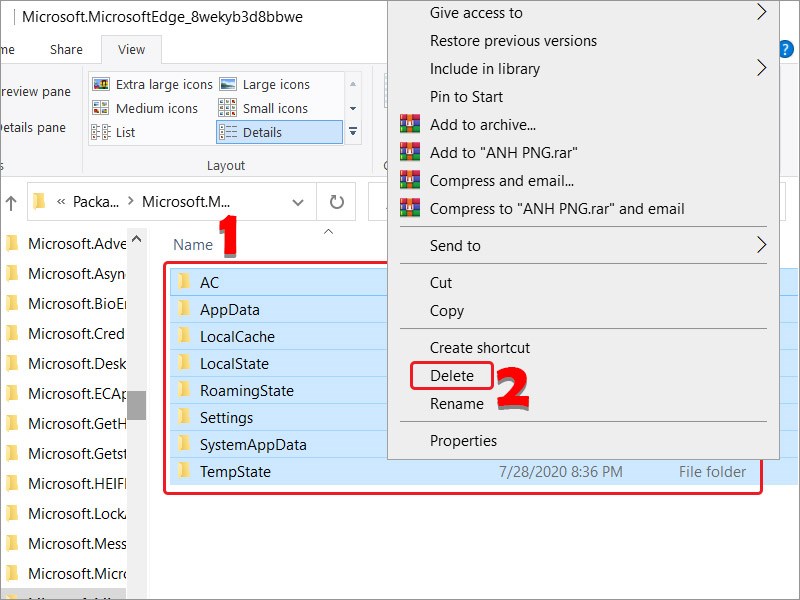Select the List layout option
The height and width of the screenshot is (600, 800).
coord(113,132)
